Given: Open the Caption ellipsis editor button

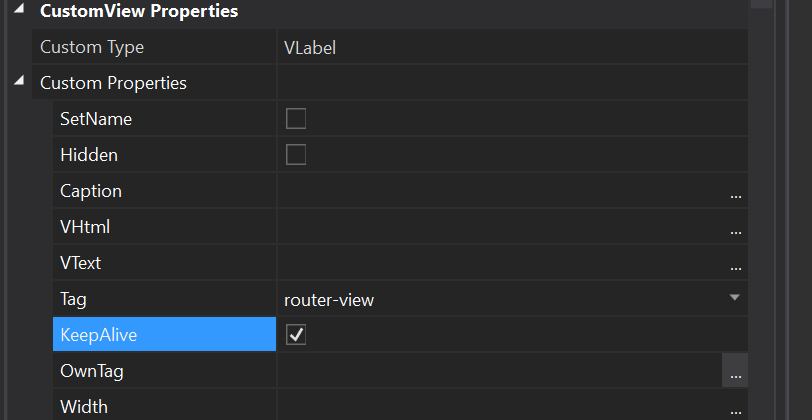Looking at the screenshot, I should (x=736, y=192).
